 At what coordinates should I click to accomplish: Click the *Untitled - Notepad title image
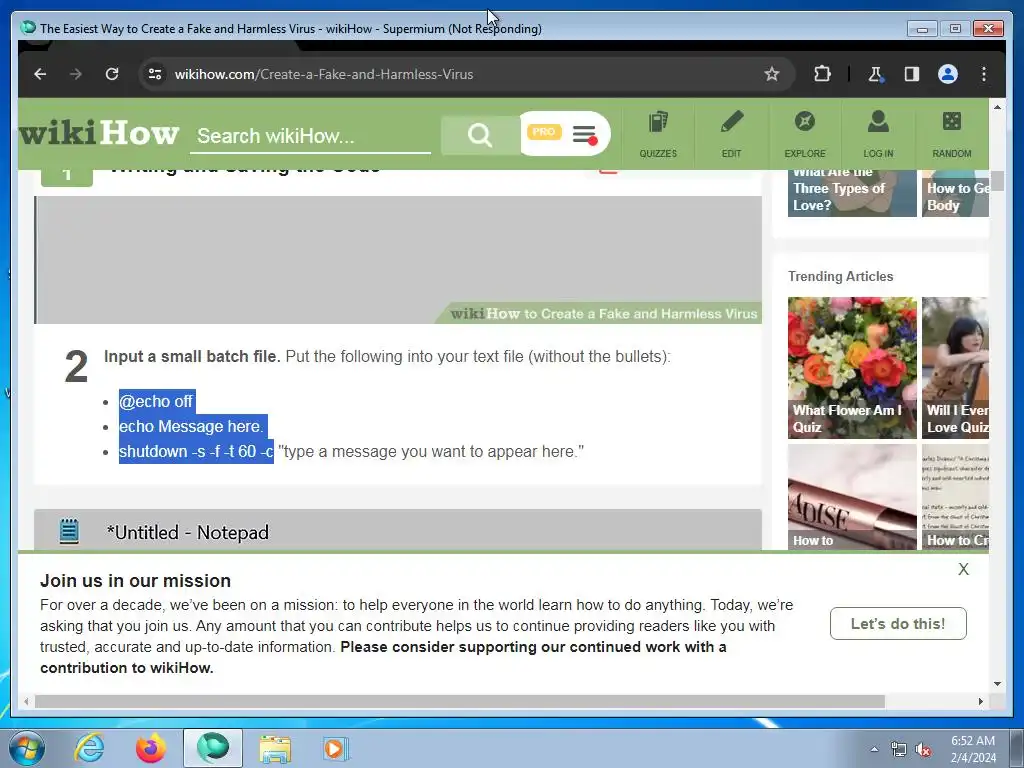(x=398, y=530)
